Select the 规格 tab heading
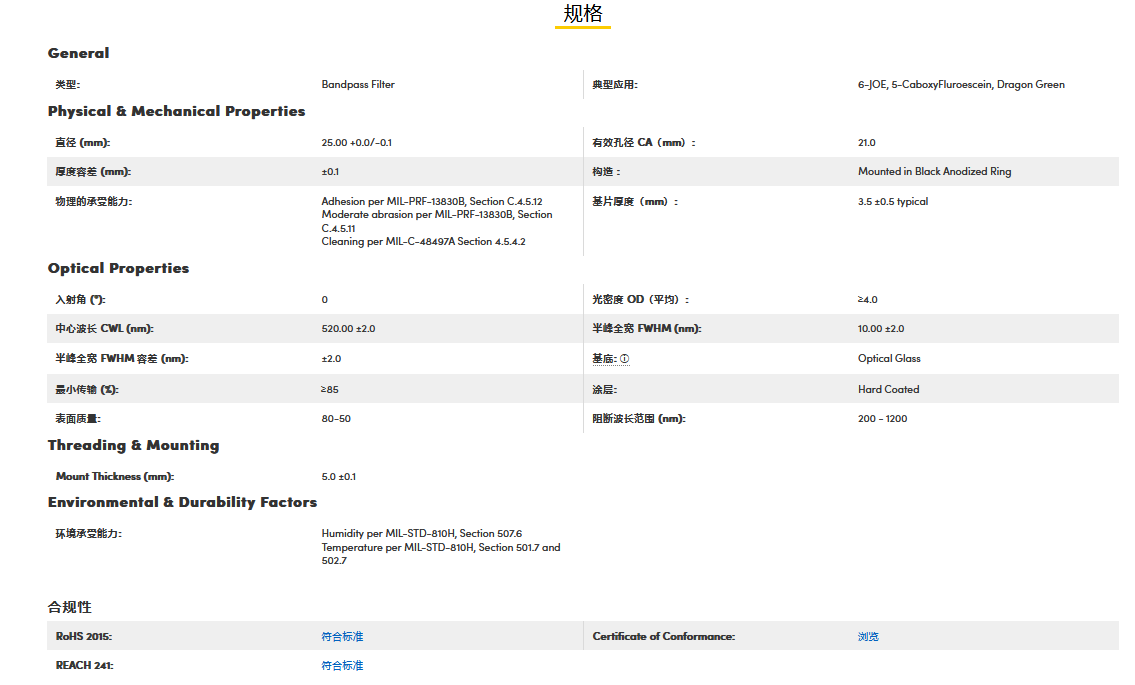The height and width of the screenshot is (685, 1135). pyautogui.click(x=583, y=14)
